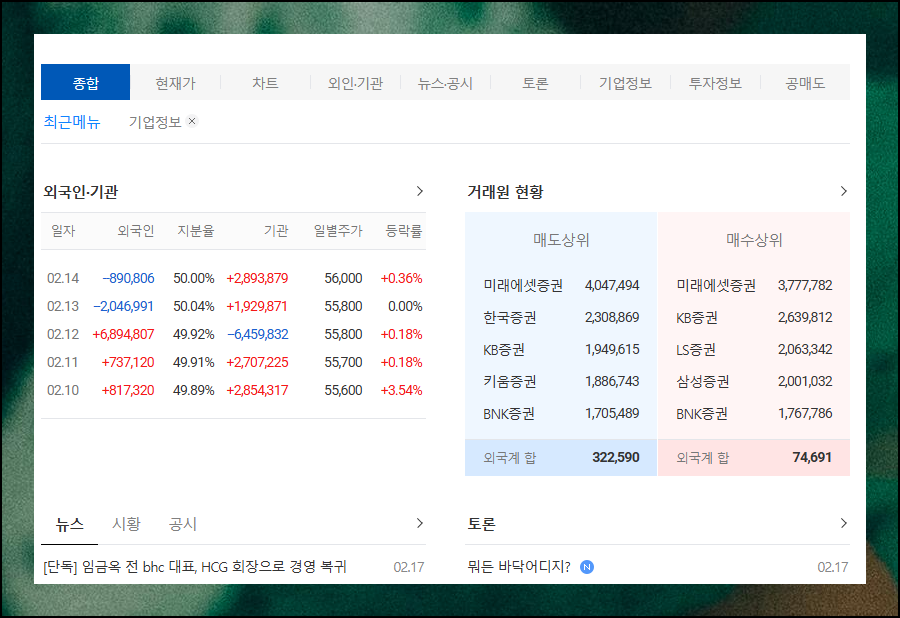Expand the 토론 section arrow
The width and height of the screenshot is (900, 618).
click(x=843, y=523)
